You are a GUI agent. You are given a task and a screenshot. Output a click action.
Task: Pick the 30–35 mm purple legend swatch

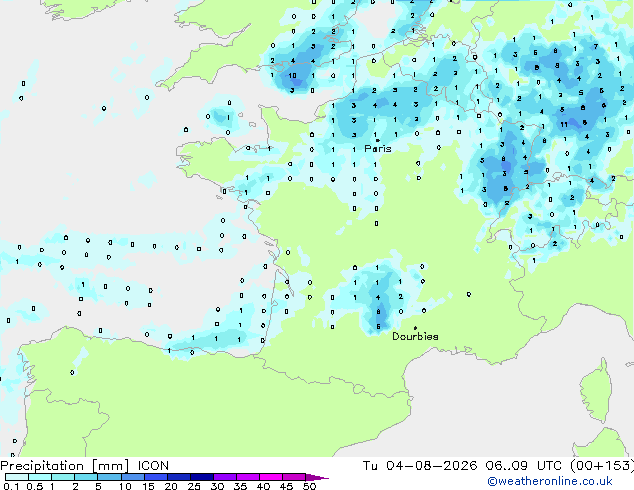pos(225,477)
